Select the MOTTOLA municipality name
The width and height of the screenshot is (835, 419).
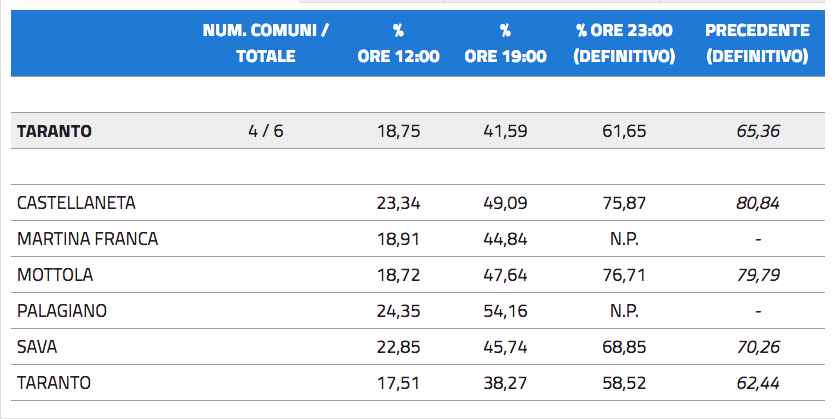click(x=55, y=275)
